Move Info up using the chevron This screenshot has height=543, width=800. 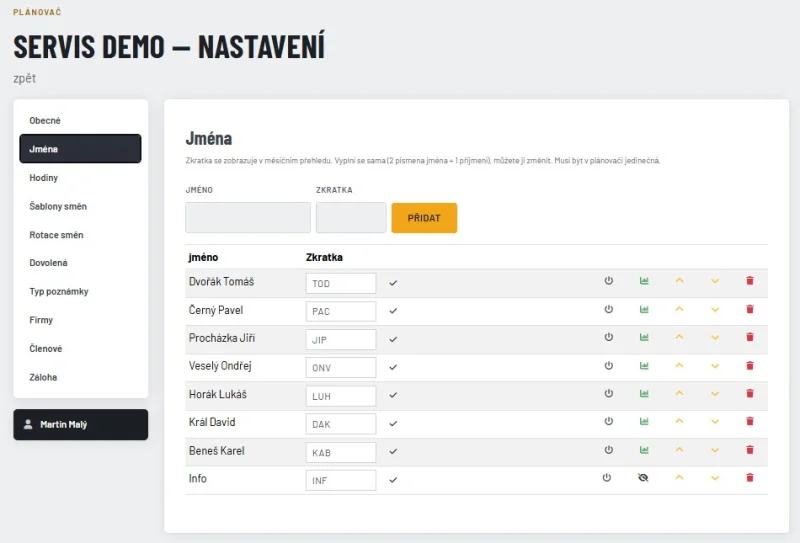(679, 478)
